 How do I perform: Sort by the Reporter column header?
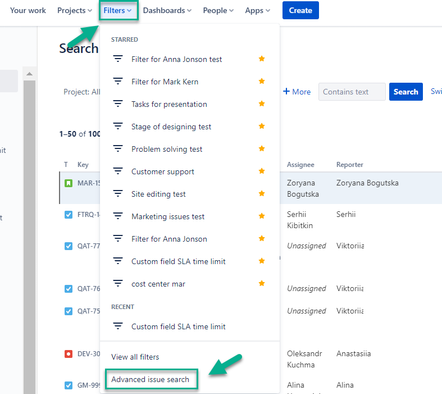[350, 165]
